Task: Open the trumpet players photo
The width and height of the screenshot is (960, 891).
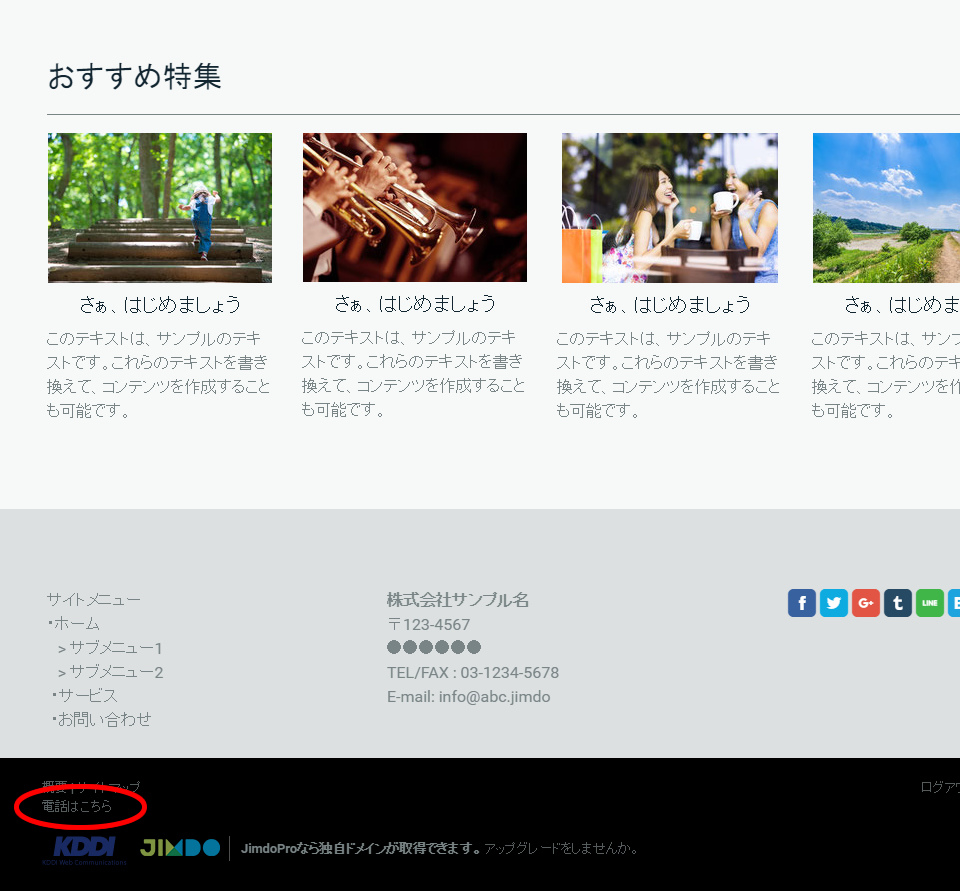Action: pyautogui.click(x=414, y=208)
